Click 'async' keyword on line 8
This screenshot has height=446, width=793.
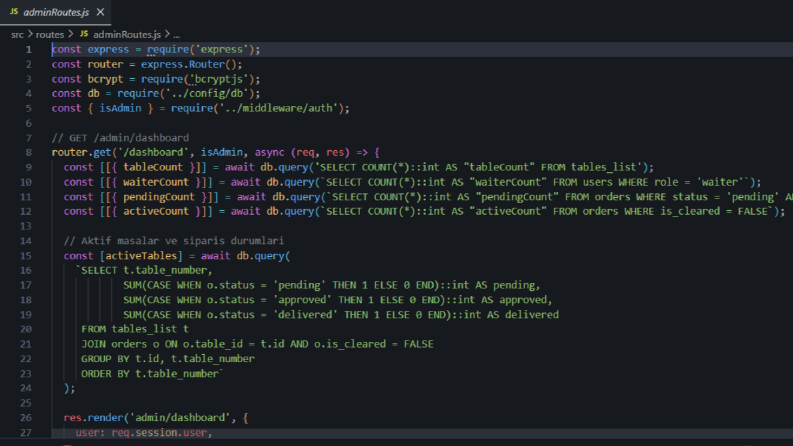(x=269, y=152)
